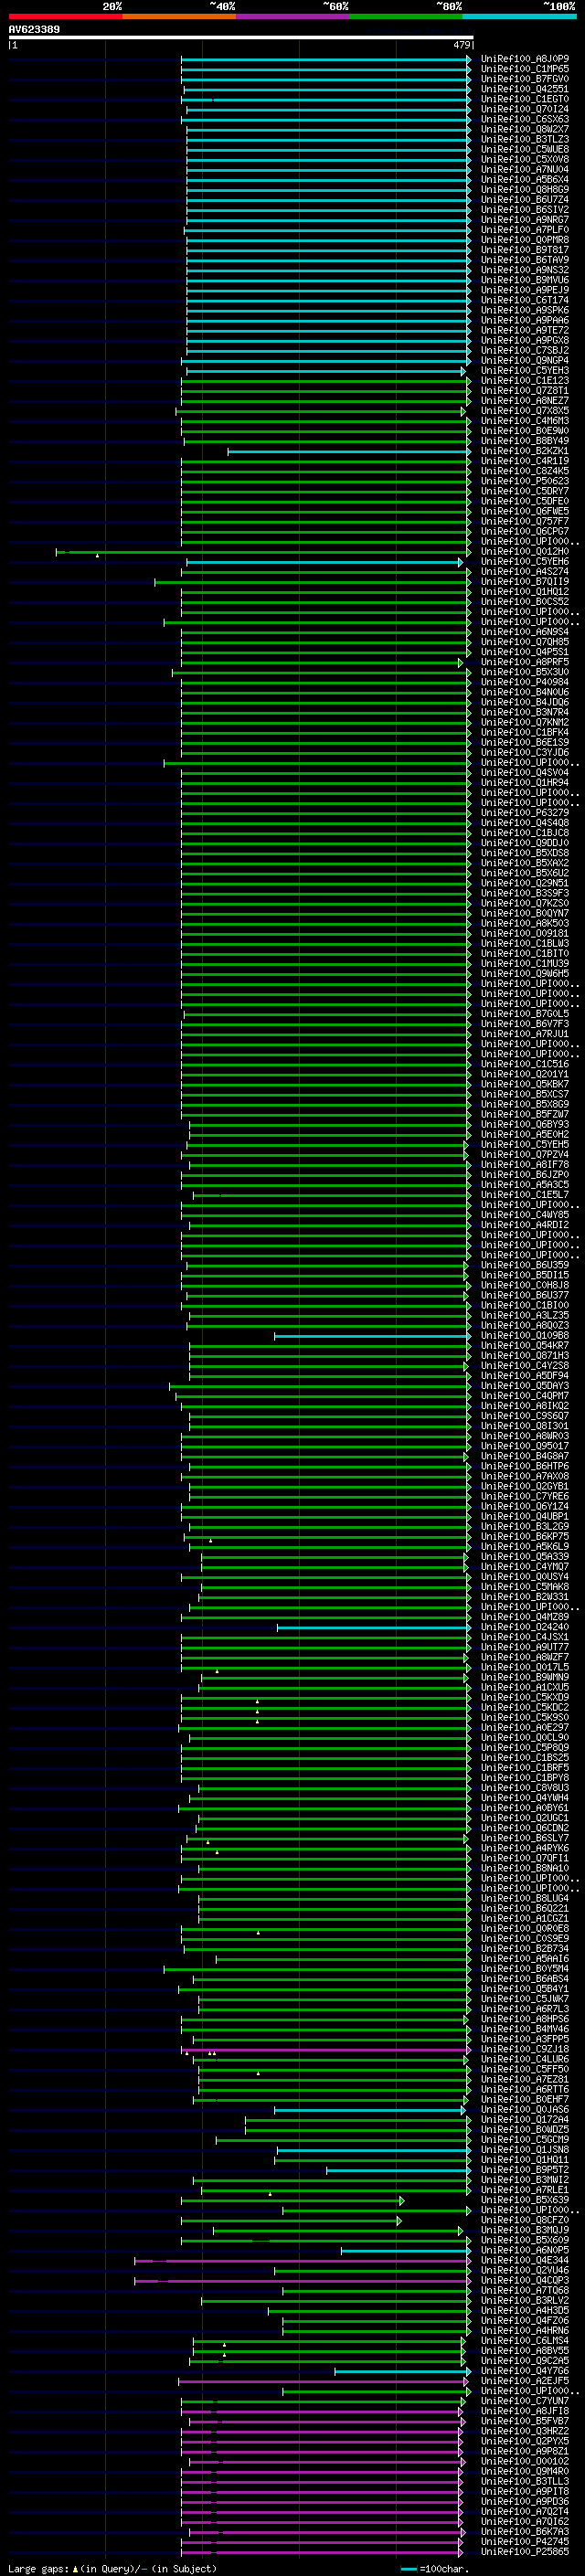
Task: Pick the UniRef100_Q4Y766 hit label
Action: [525, 2371]
